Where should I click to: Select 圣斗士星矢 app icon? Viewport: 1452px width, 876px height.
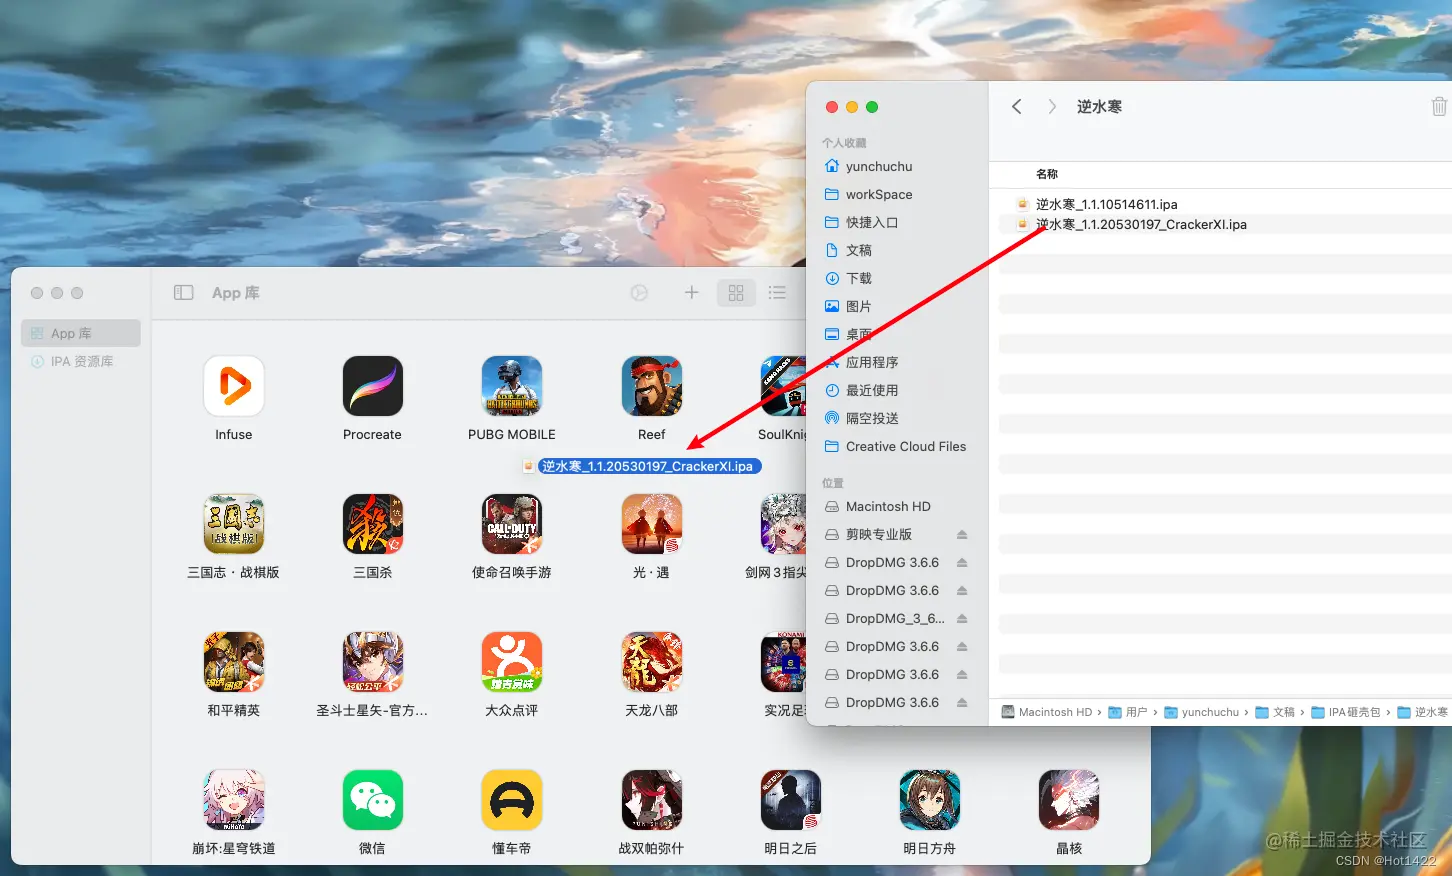pyautogui.click(x=373, y=662)
